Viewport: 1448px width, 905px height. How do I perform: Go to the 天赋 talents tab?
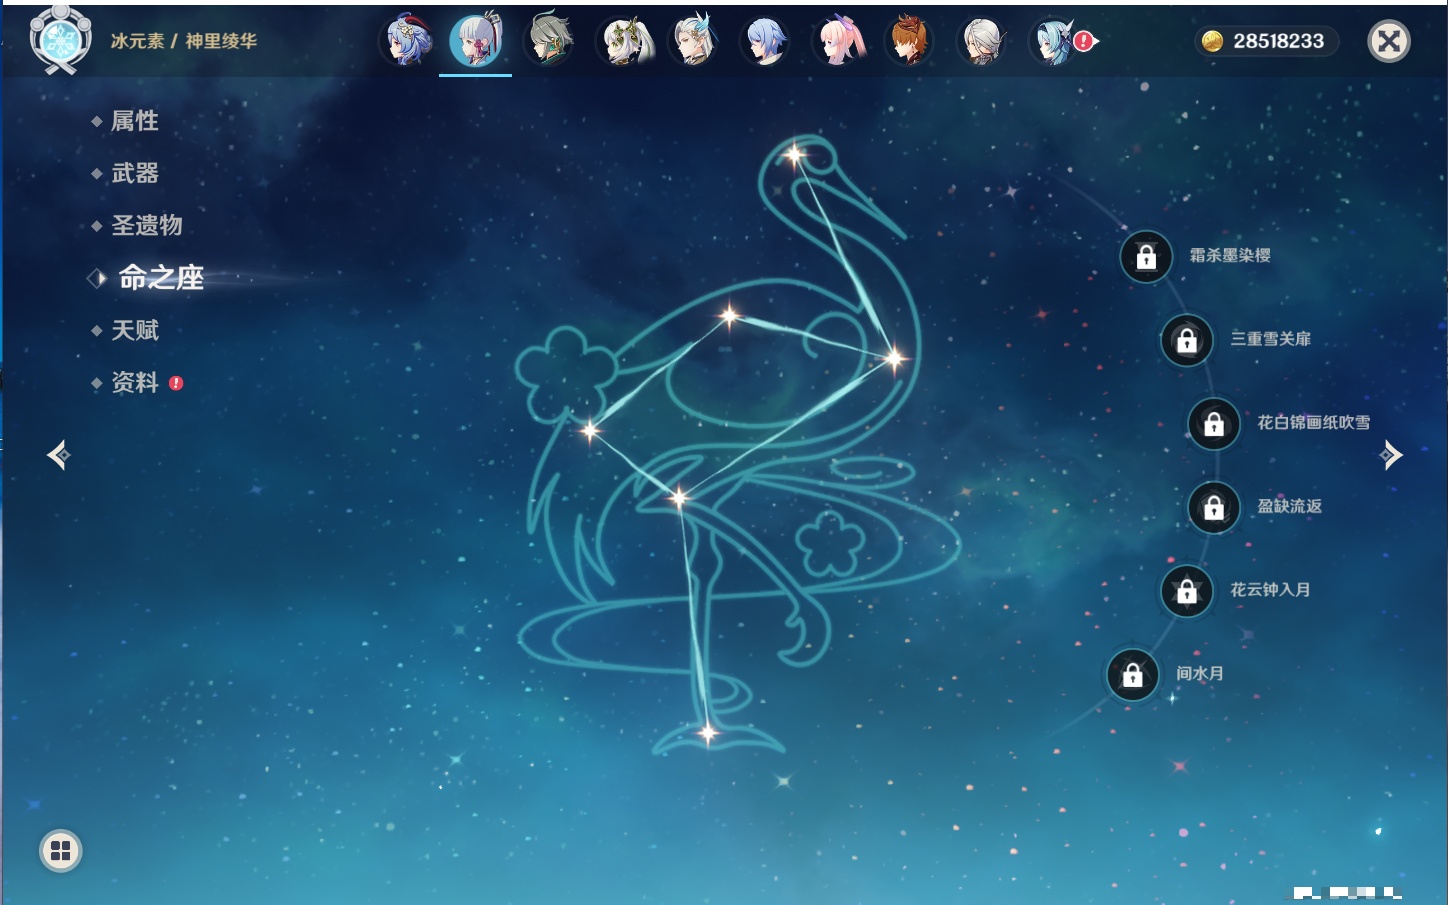134,330
